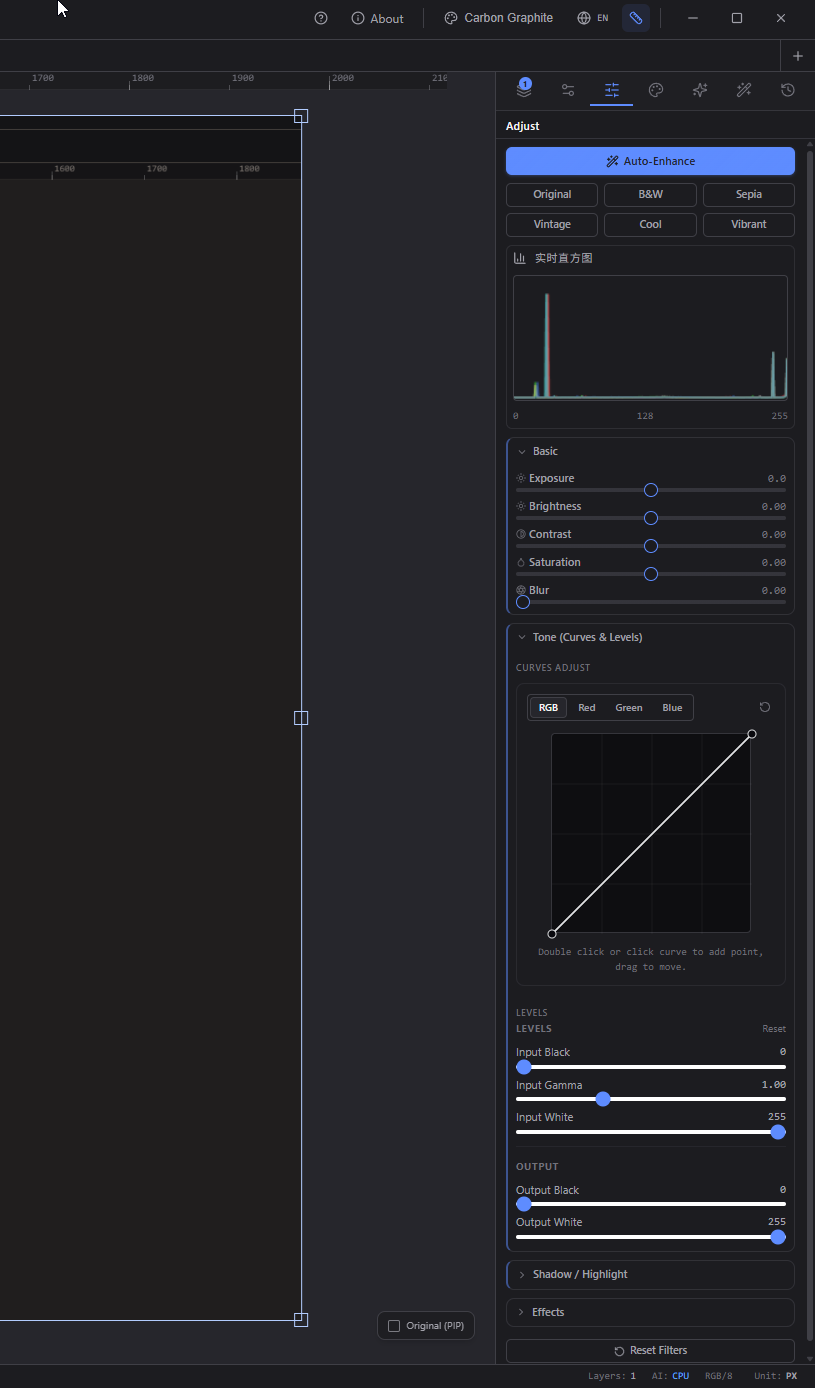The height and width of the screenshot is (1388, 815).
Task: Reset the curve with the undo icon
Action: [765, 707]
